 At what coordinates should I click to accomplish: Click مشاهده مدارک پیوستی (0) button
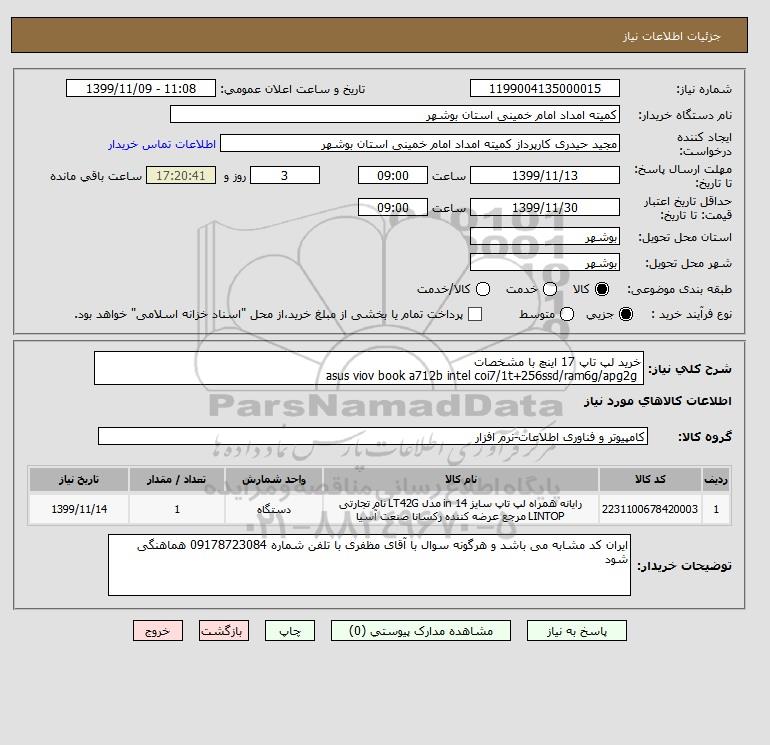click(x=421, y=631)
